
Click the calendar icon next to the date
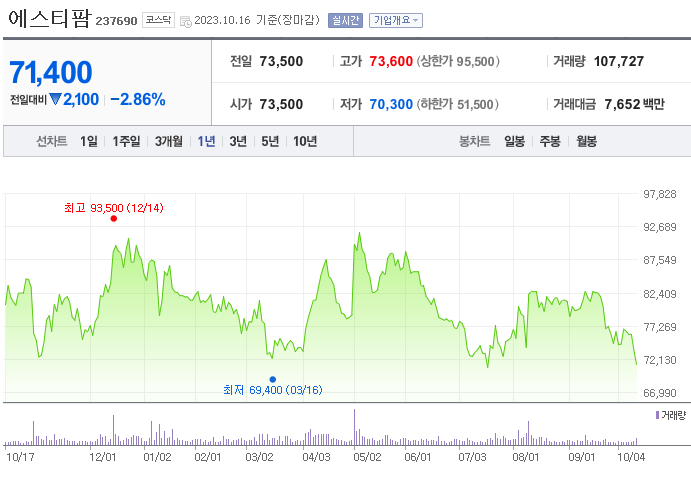(186, 21)
